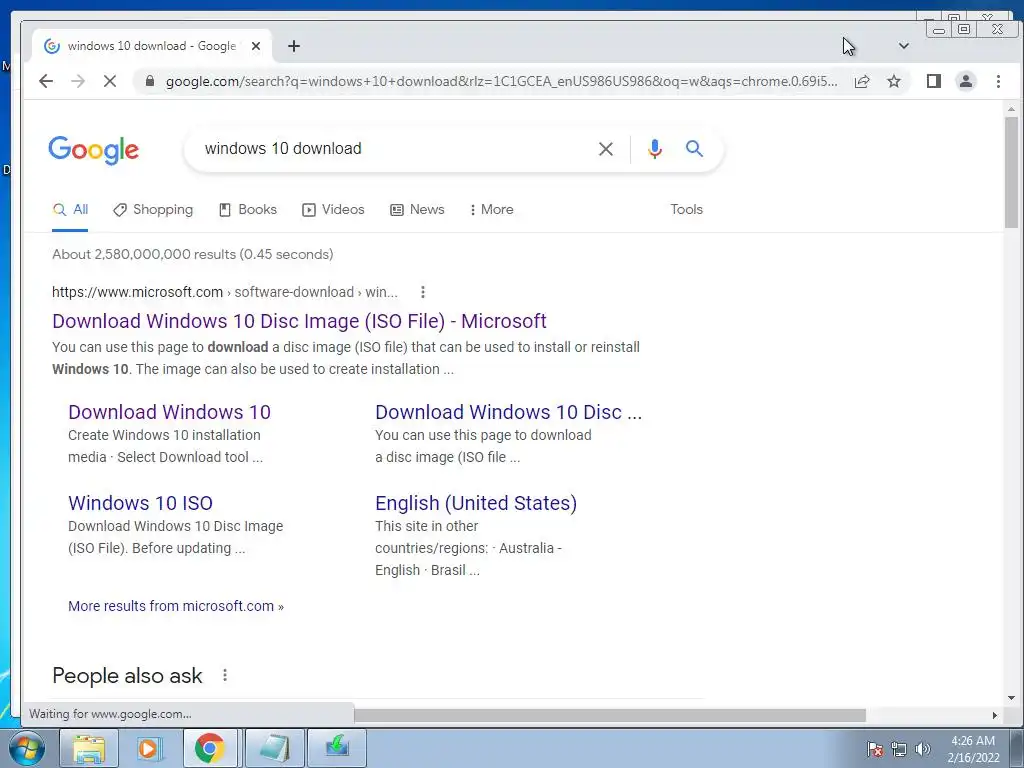The image size is (1024, 768).
Task: Open the installer taskbar icon with green arrow
Action: click(x=337, y=748)
